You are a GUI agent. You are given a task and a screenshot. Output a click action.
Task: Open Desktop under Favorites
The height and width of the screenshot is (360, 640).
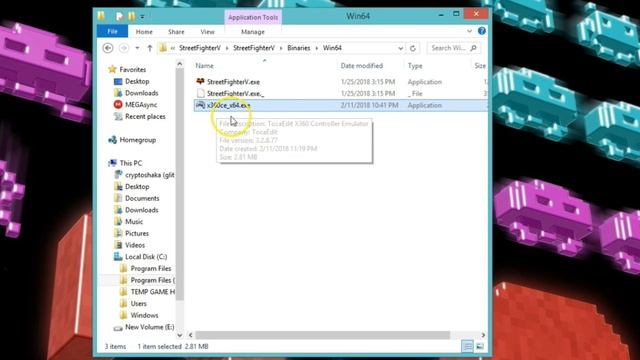137,81
